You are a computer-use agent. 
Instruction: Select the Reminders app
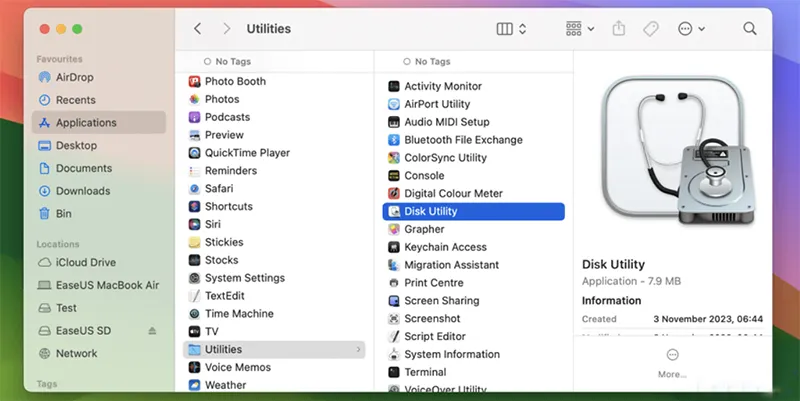coord(274,170)
